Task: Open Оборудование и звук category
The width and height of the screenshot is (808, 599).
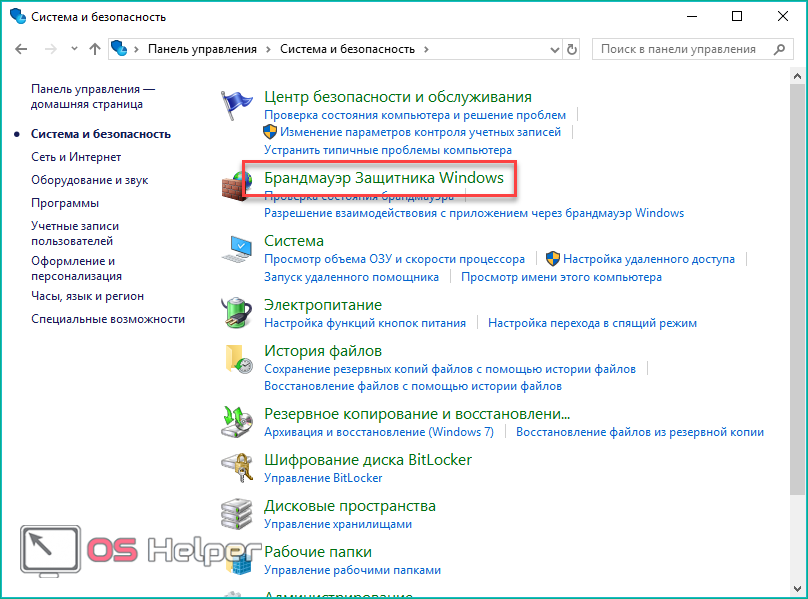Action: 89,180
